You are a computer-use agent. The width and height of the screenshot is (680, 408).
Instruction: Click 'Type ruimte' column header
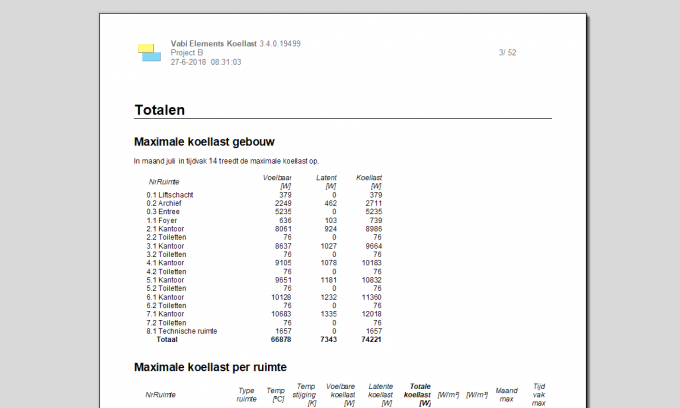point(246,395)
